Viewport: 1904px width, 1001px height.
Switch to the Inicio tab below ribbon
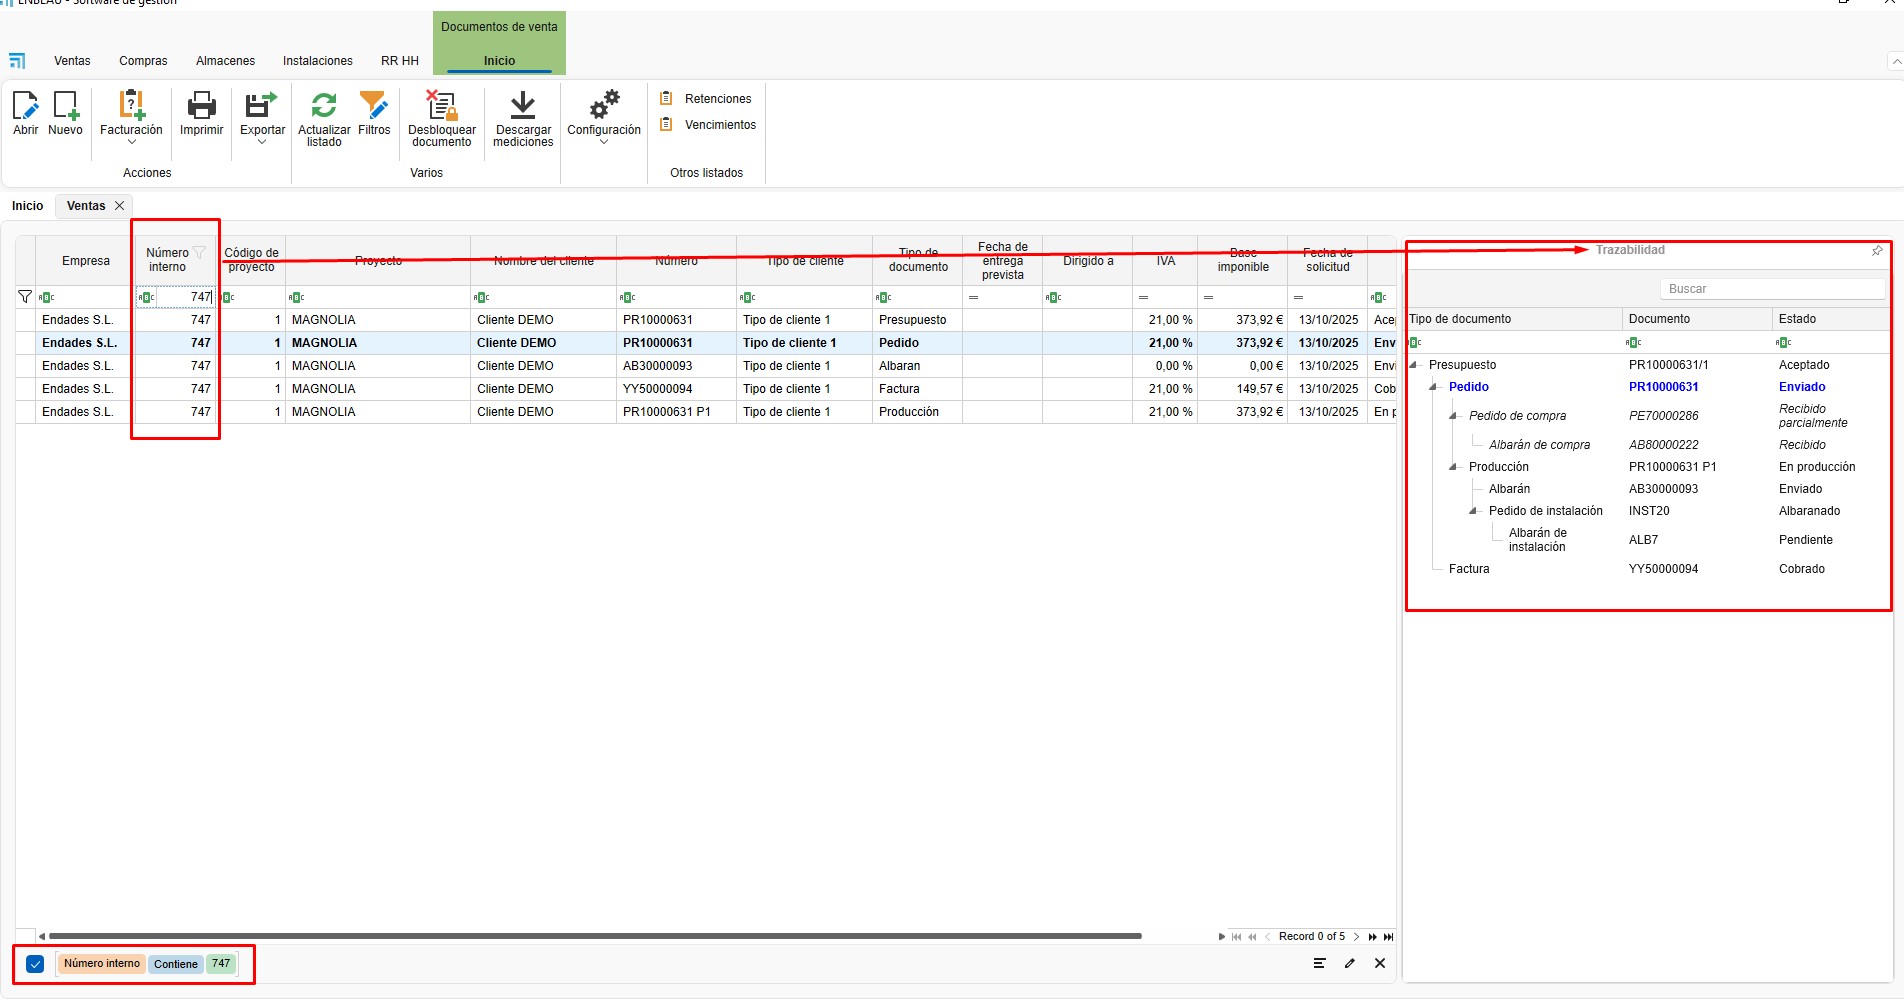click(x=27, y=206)
